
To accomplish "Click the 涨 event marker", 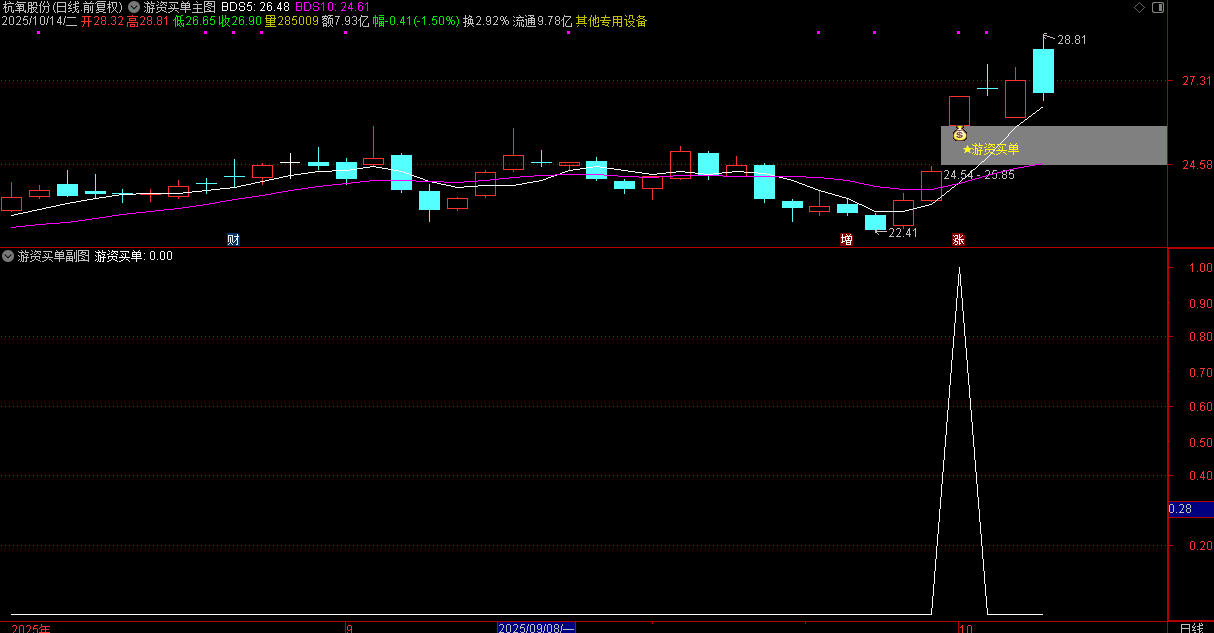I will [x=958, y=240].
